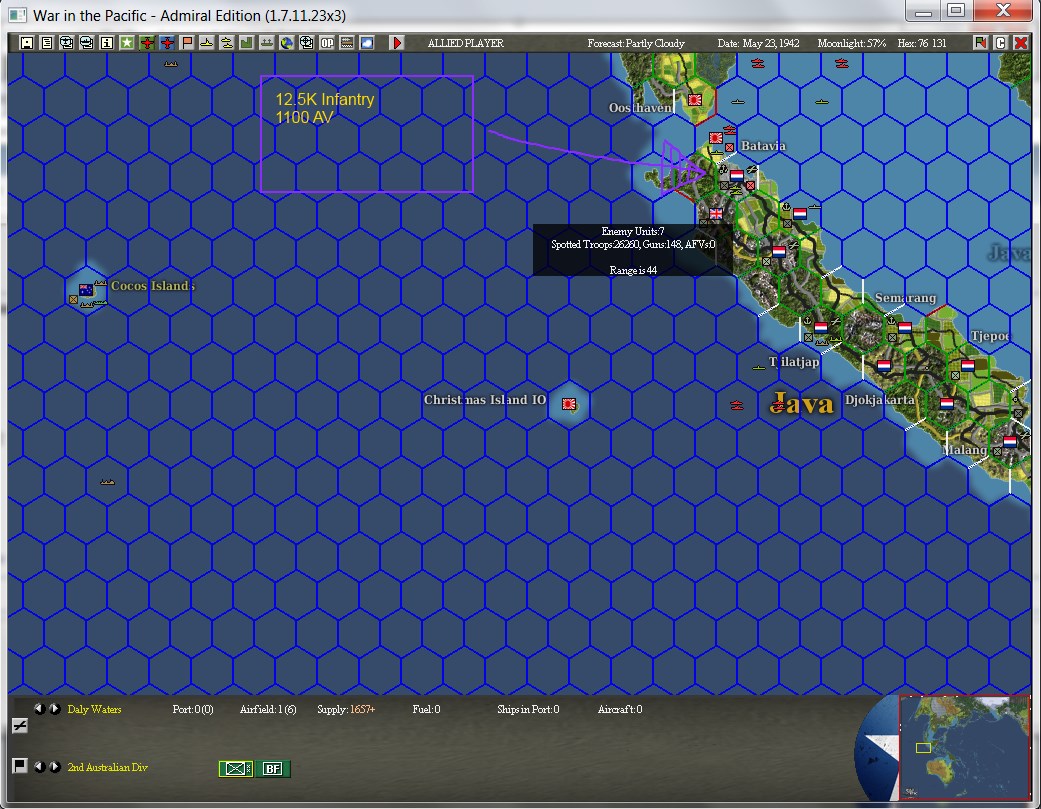Viewport: 1041px width, 809px height.
Task: Click the Port: 0 (0) value
Action: point(193,709)
